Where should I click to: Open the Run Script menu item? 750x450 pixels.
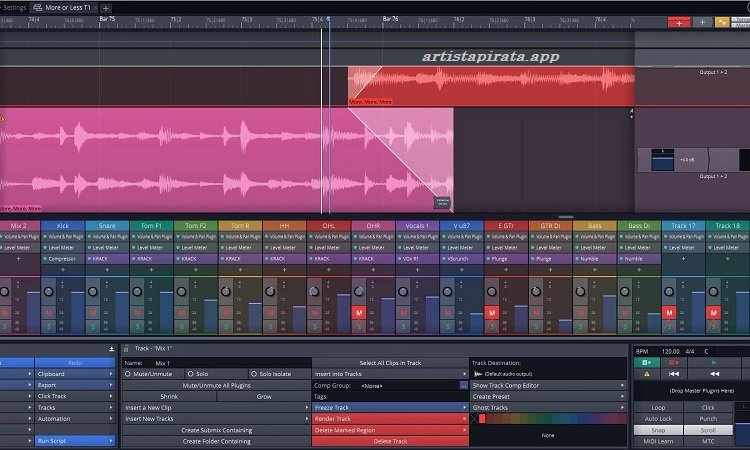click(75, 441)
